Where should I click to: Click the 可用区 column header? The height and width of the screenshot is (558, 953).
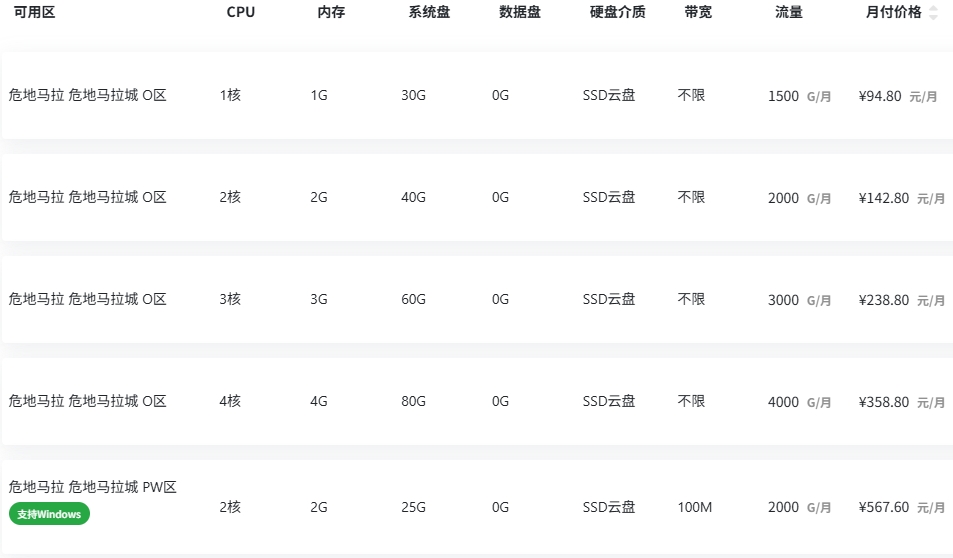click(x=35, y=12)
